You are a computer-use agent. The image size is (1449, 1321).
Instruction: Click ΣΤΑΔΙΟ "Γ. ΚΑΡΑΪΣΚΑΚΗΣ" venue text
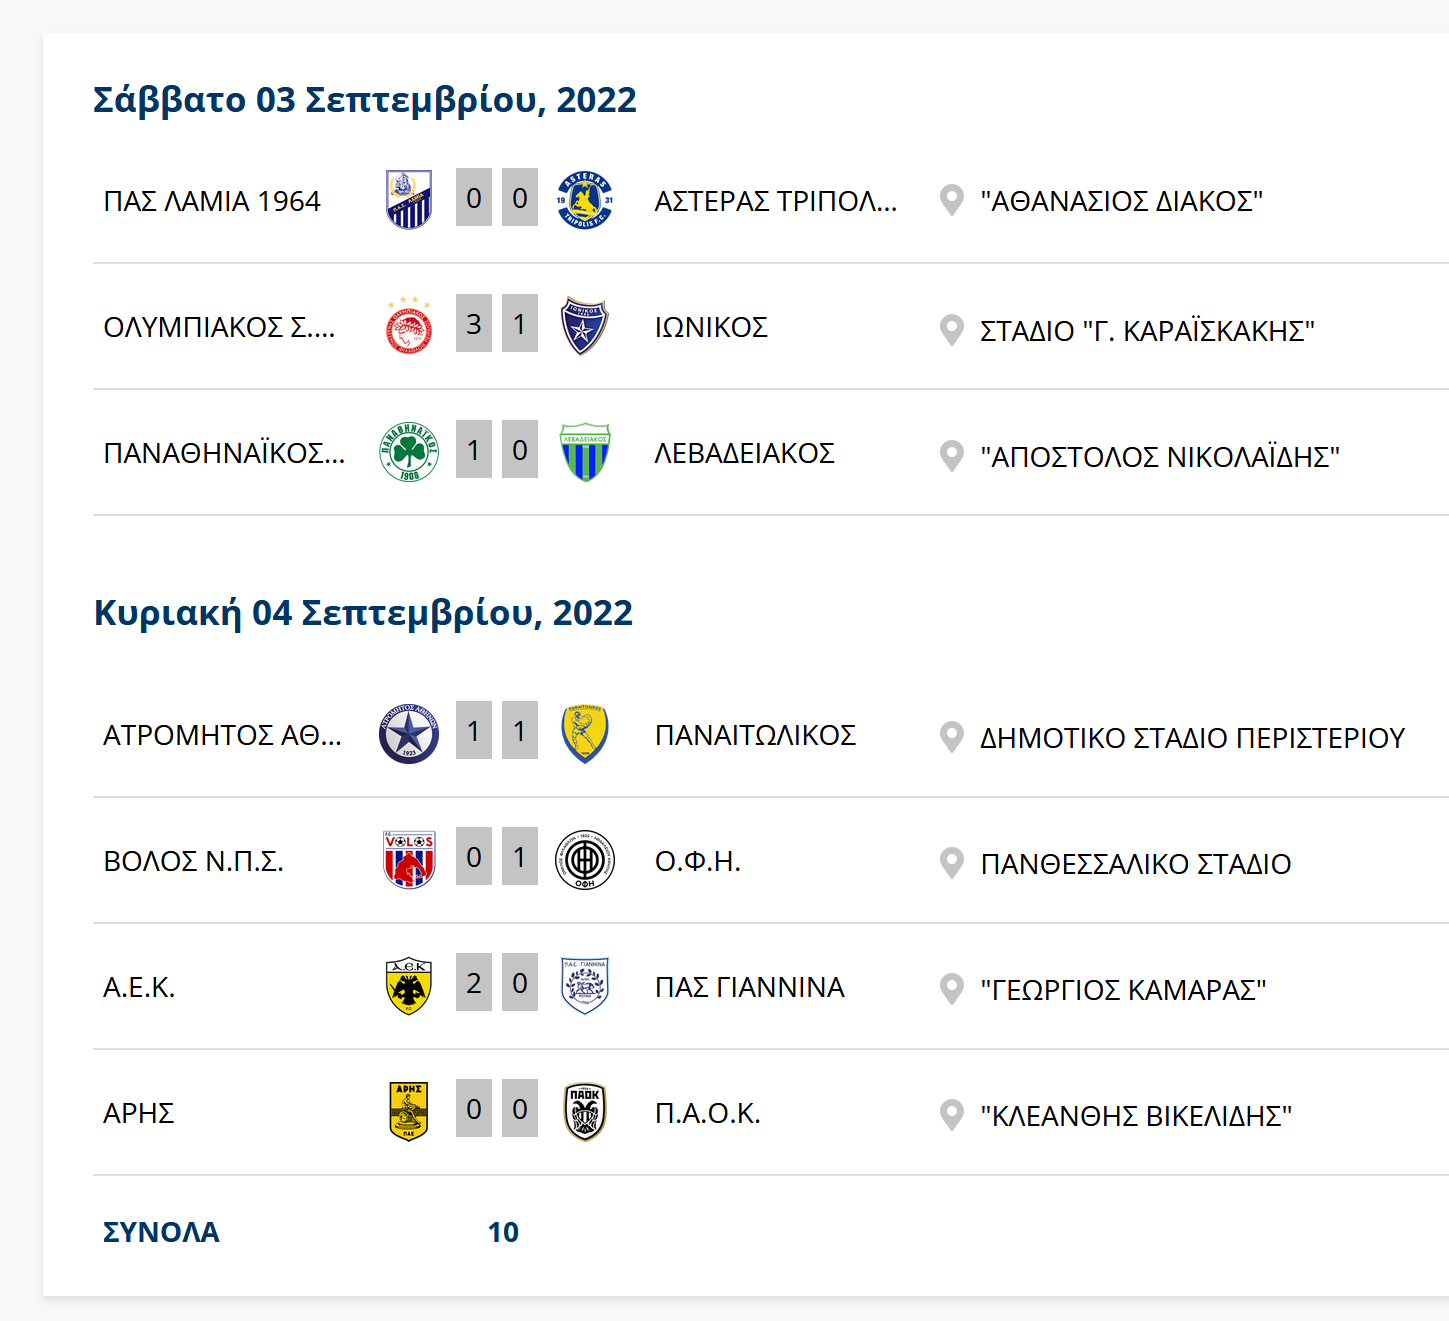pyautogui.click(x=1147, y=330)
